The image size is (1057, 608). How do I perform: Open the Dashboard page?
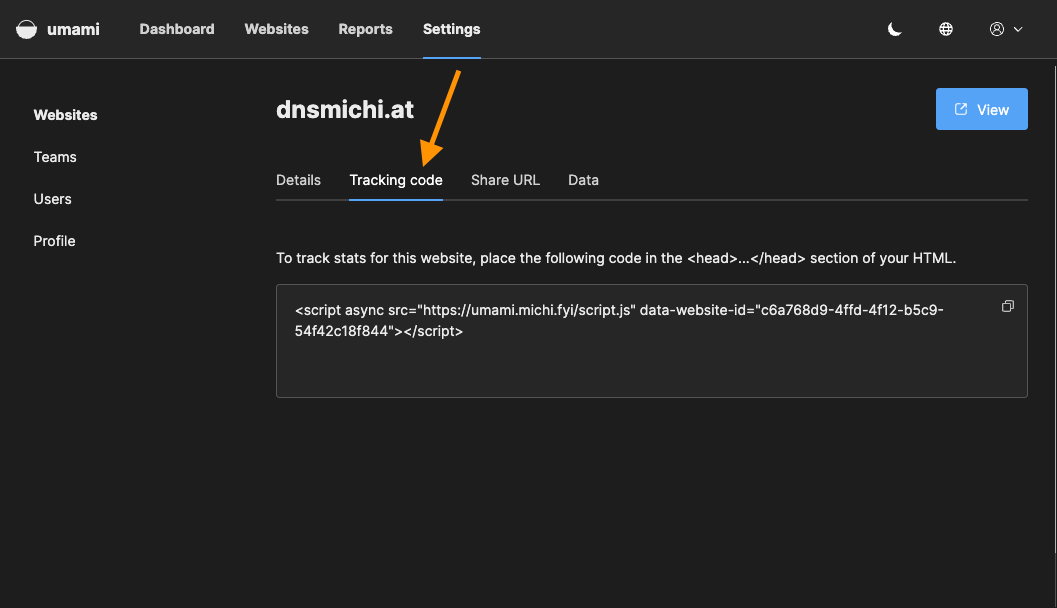177,29
